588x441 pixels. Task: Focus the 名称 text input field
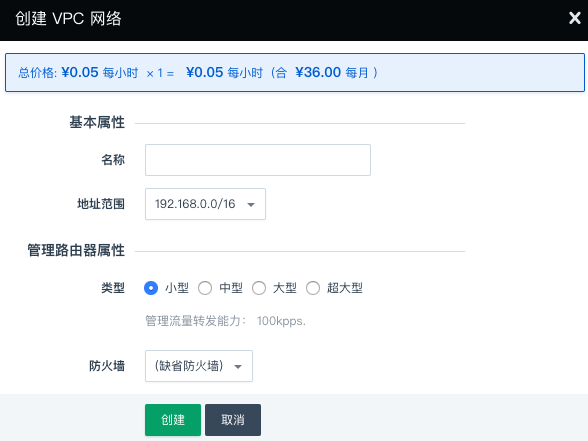click(x=258, y=160)
